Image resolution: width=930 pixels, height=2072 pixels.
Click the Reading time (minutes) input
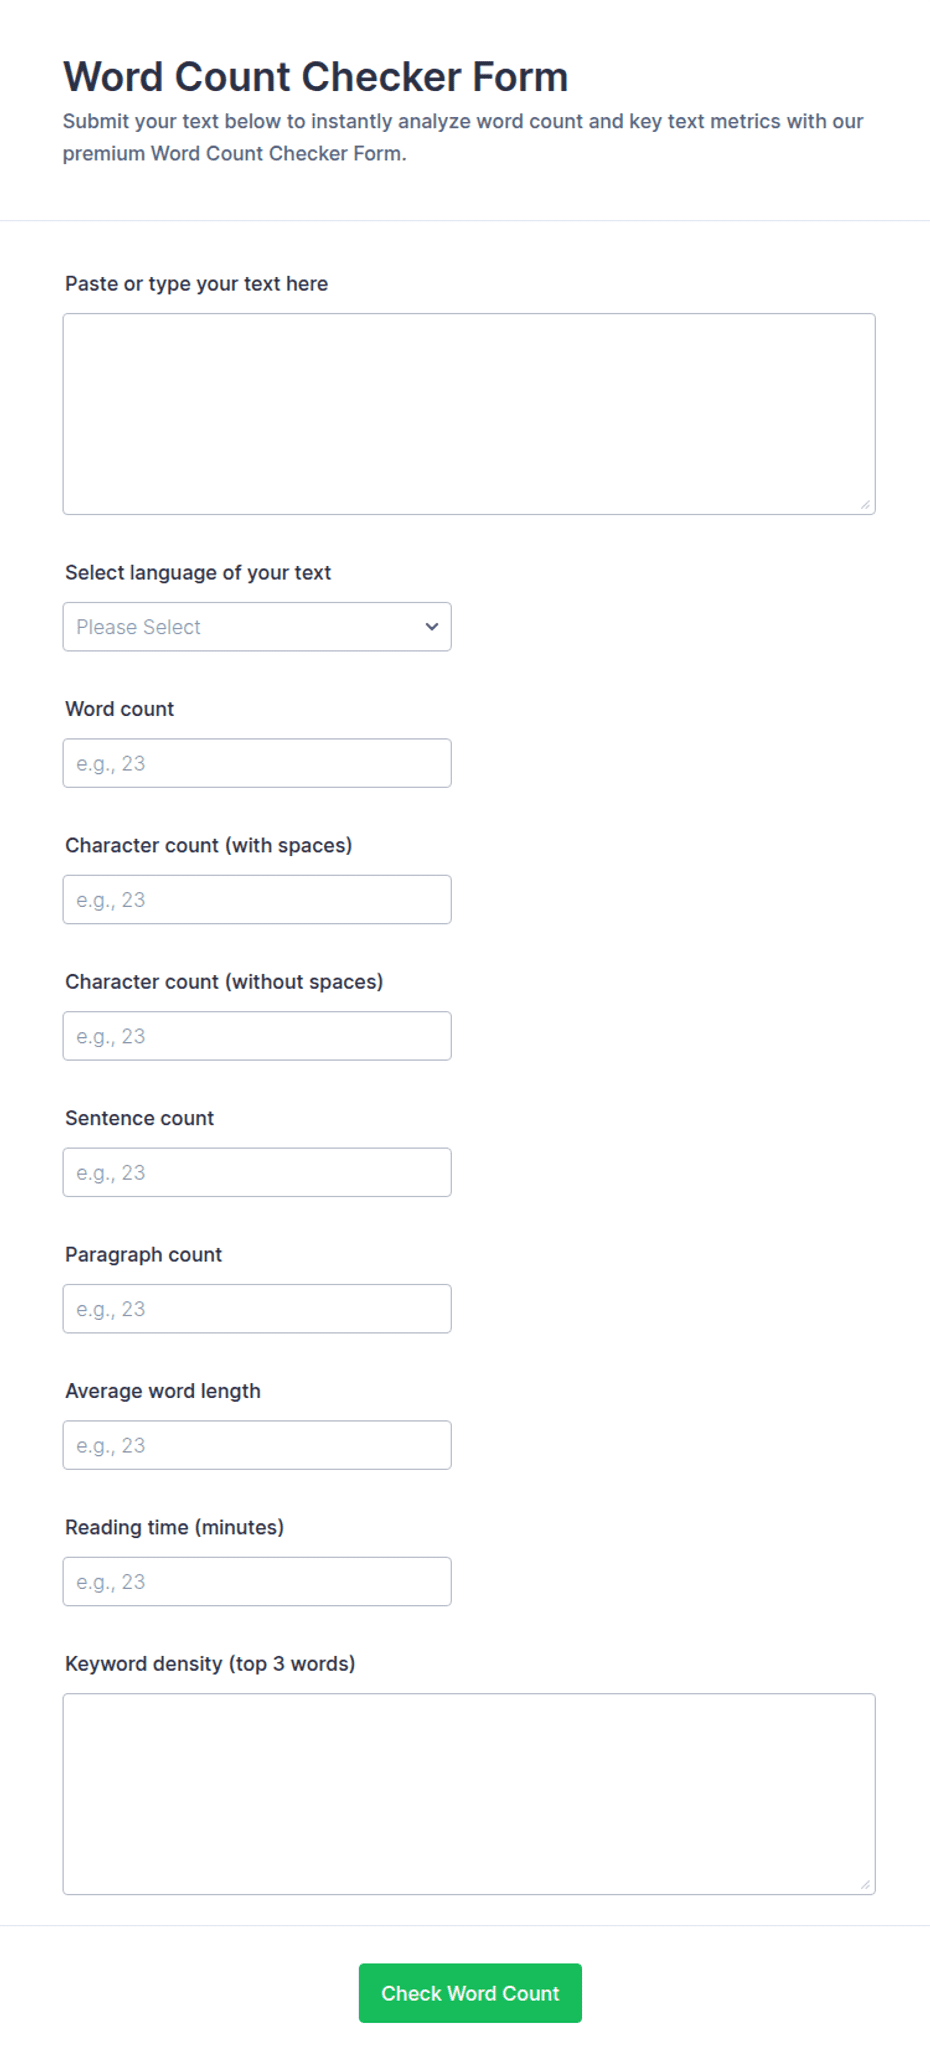tap(257, 1582)
